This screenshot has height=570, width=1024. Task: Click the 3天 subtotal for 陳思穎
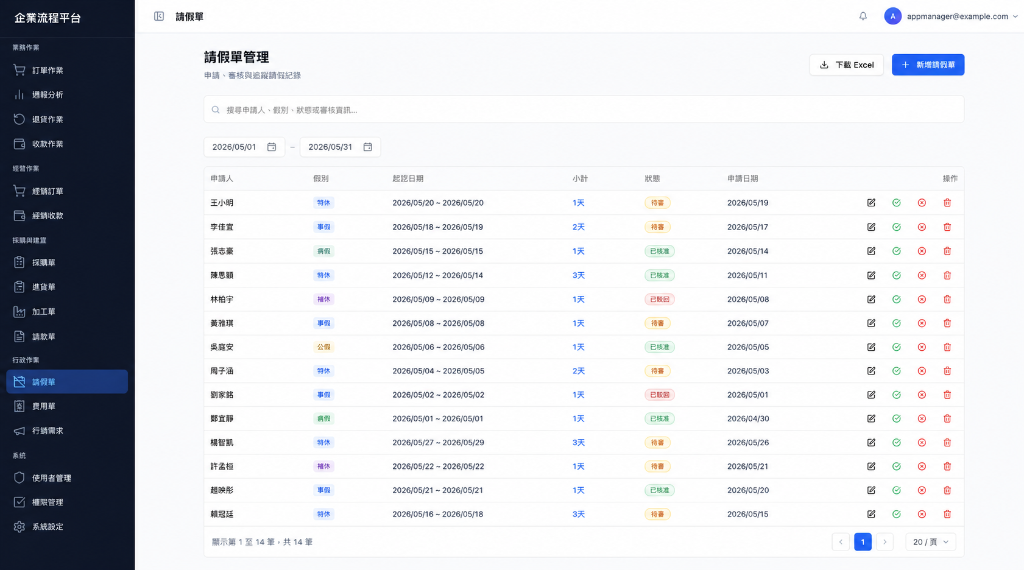pos(579,276)
